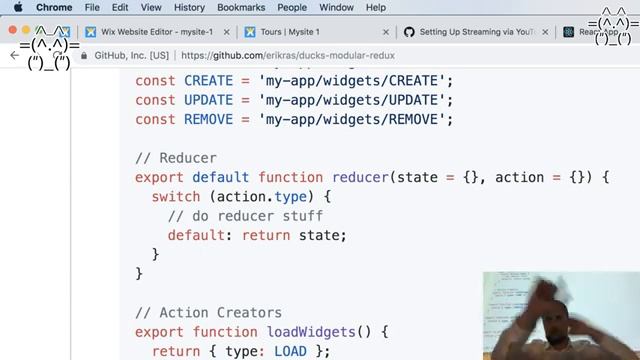
Task: Switch to Wix Website Editor tab
Action: coord(157,32)
